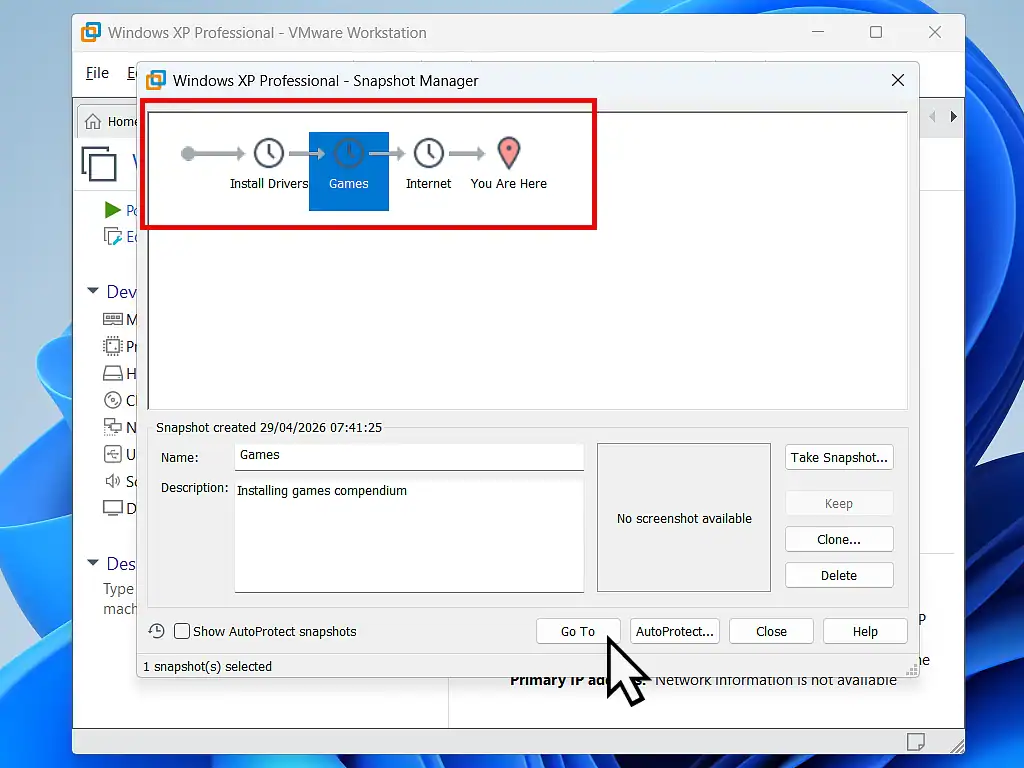Click the left tab scroll arrow in VMware
Image resolution: width=1024 pixels, height=768 pixels.
(932, 116)
